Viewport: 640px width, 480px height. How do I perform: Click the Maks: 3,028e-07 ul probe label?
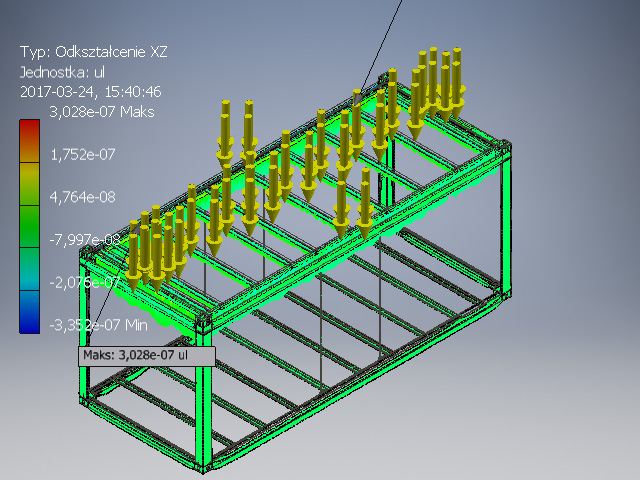pyautogui.click(x=146, y=354)
